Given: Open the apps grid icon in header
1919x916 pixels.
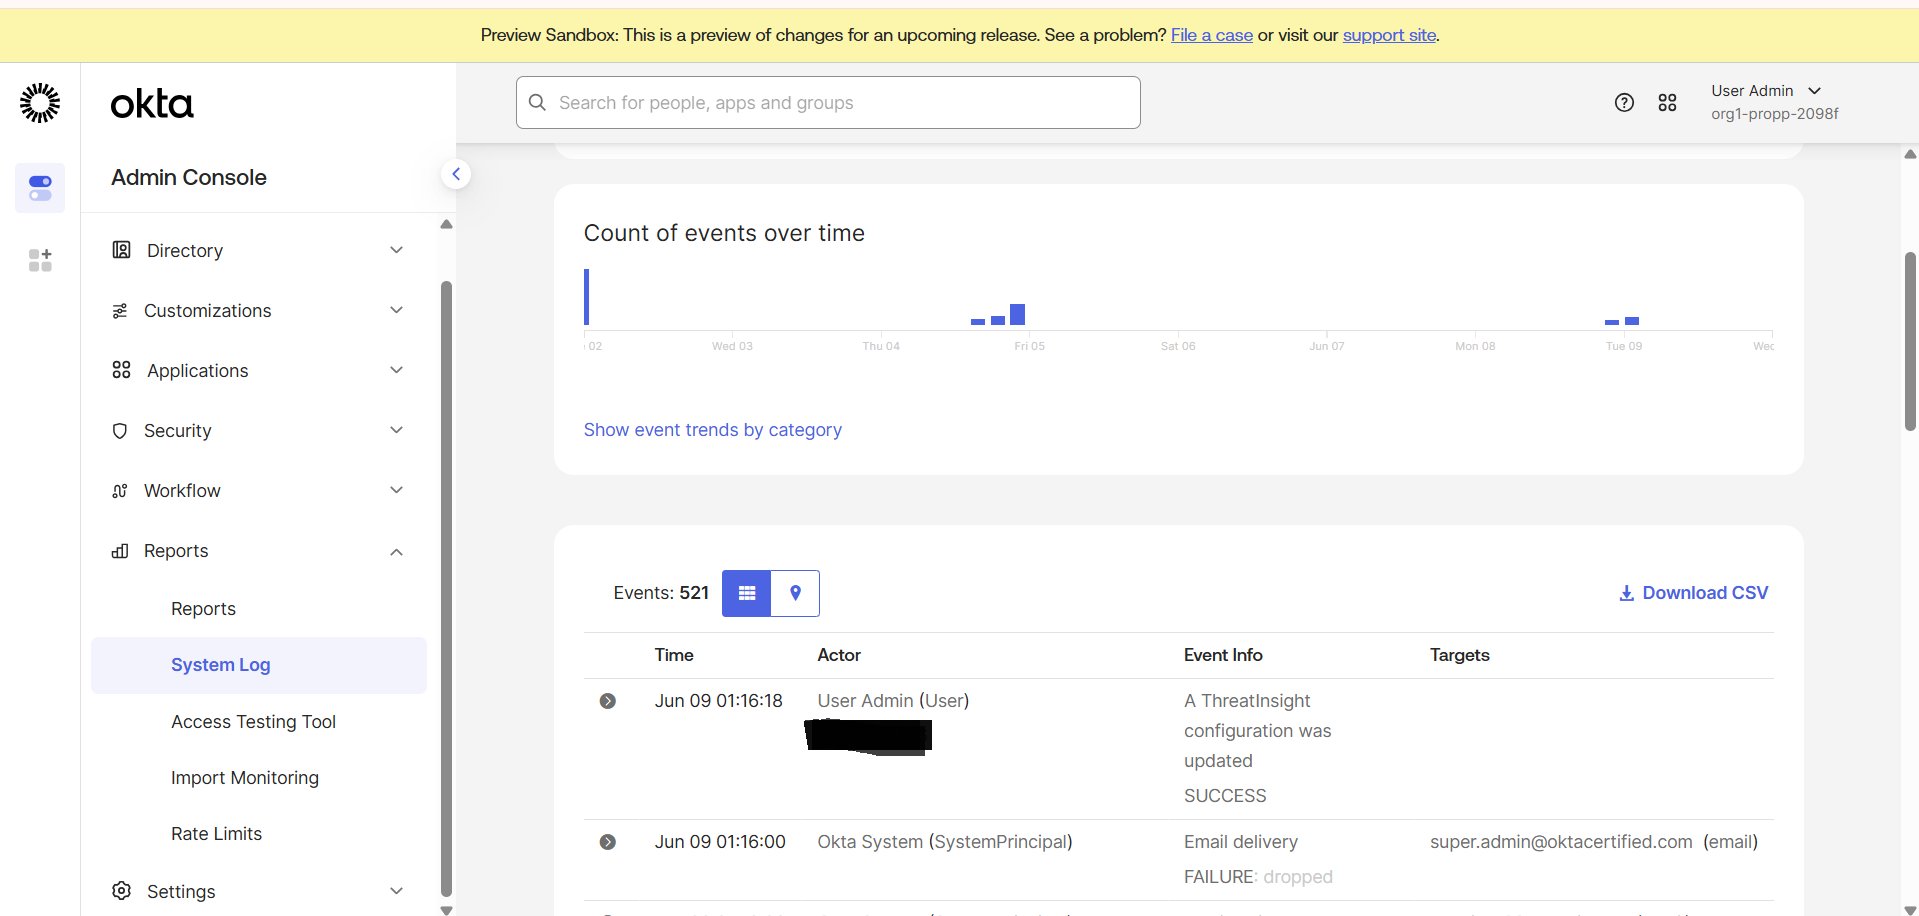Looking at the screenshot, I should pyautogui.click(x=1667, y=103).
